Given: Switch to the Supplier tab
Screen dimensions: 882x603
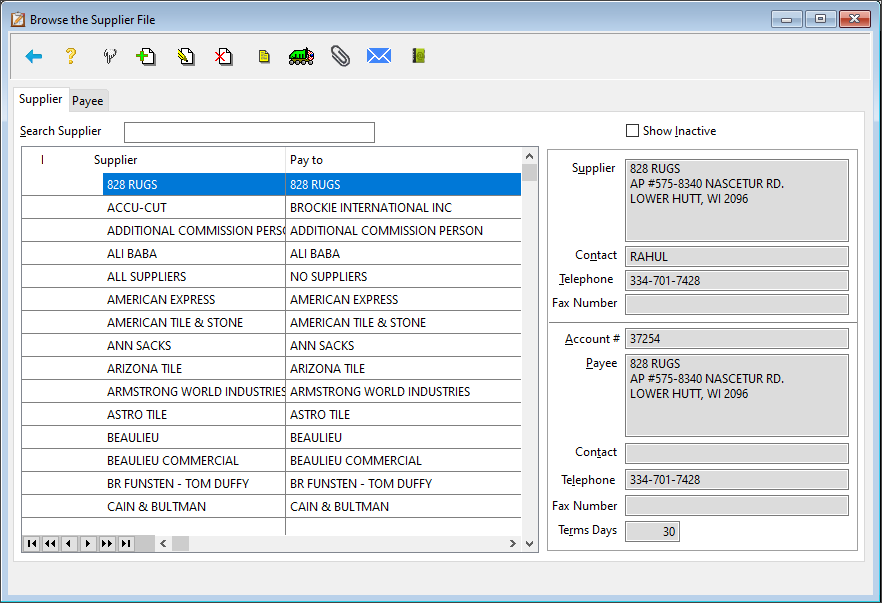Looking at the screenshot, I should pyautogui.click(x=40, y=99).
